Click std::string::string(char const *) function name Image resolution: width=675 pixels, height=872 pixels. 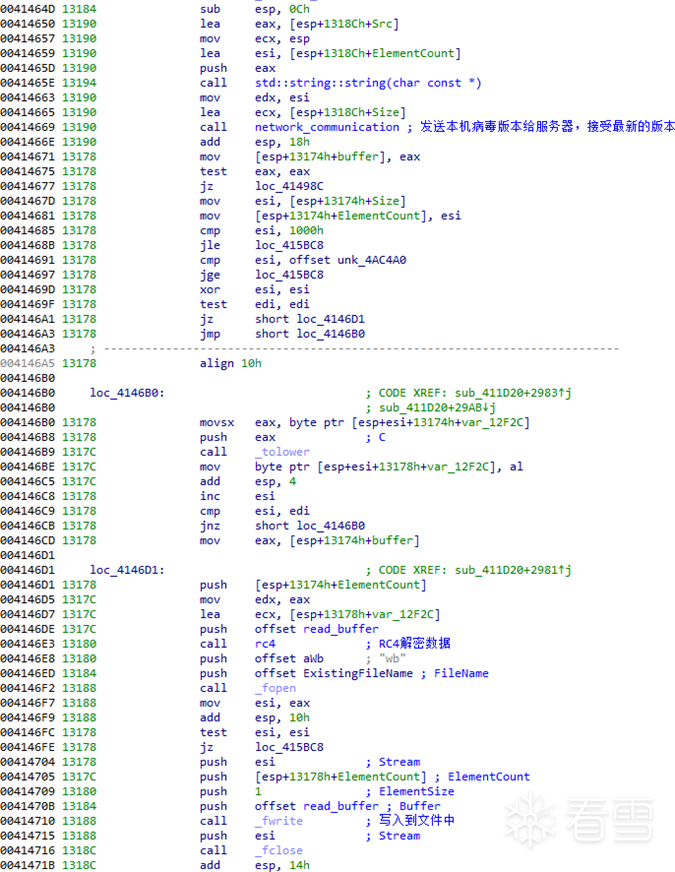coord(368,83)
